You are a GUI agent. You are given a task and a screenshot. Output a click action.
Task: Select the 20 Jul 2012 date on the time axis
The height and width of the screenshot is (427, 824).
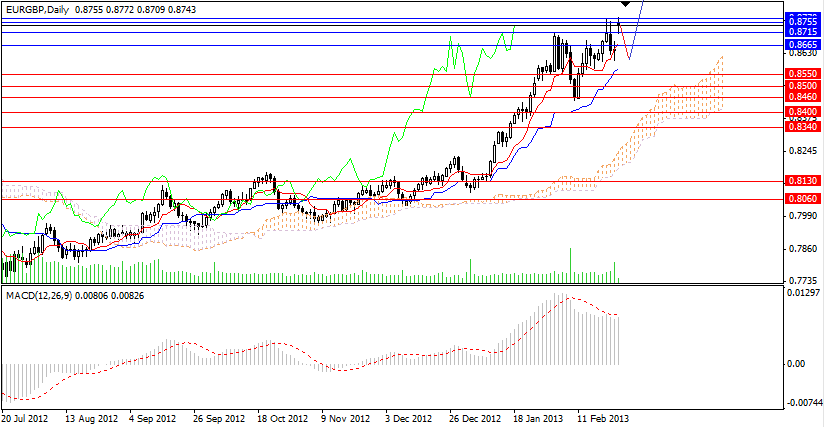[x=24, y=418]
